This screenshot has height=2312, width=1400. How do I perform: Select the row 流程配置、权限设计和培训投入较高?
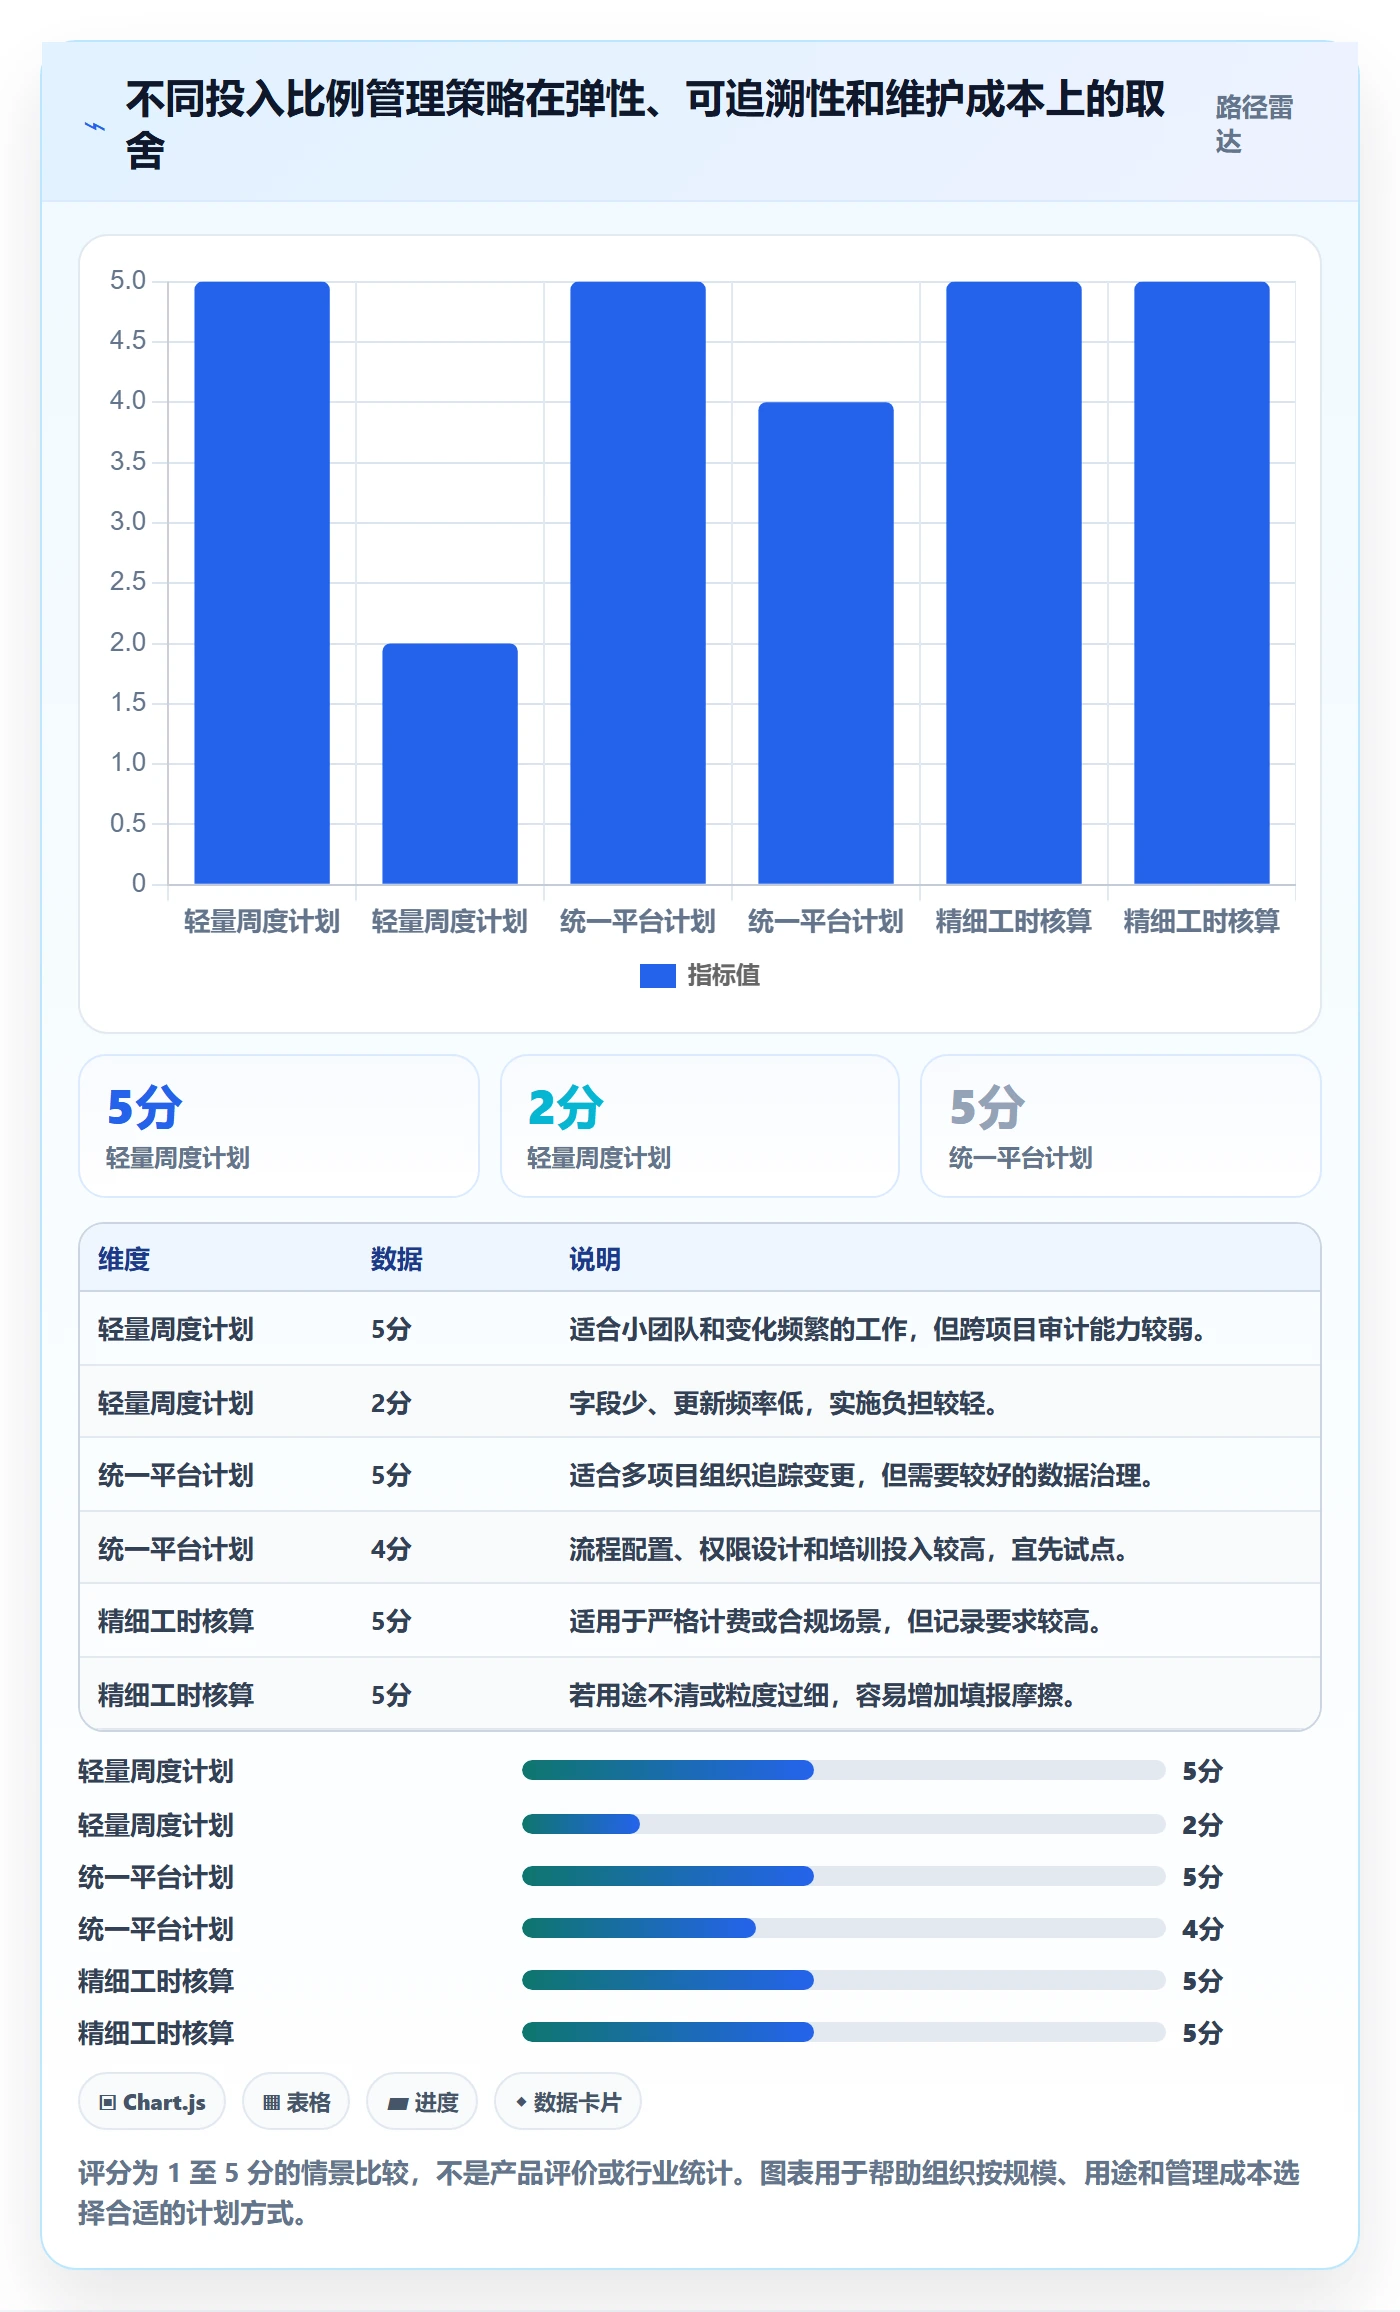pos(700,1548)
